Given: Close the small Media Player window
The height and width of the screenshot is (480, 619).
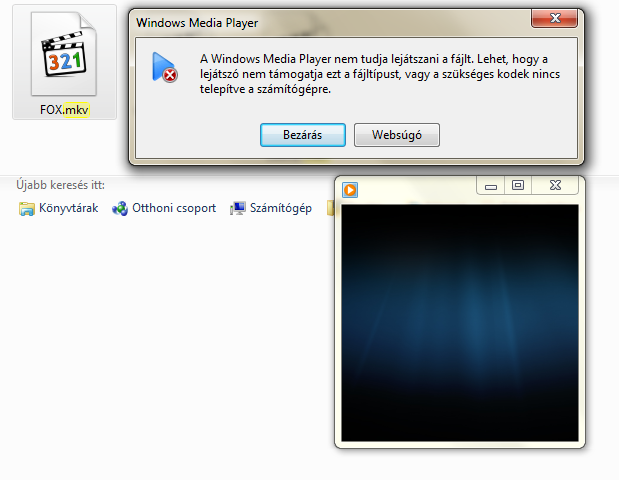Looking at the screenshot, I should coord(555,186).
